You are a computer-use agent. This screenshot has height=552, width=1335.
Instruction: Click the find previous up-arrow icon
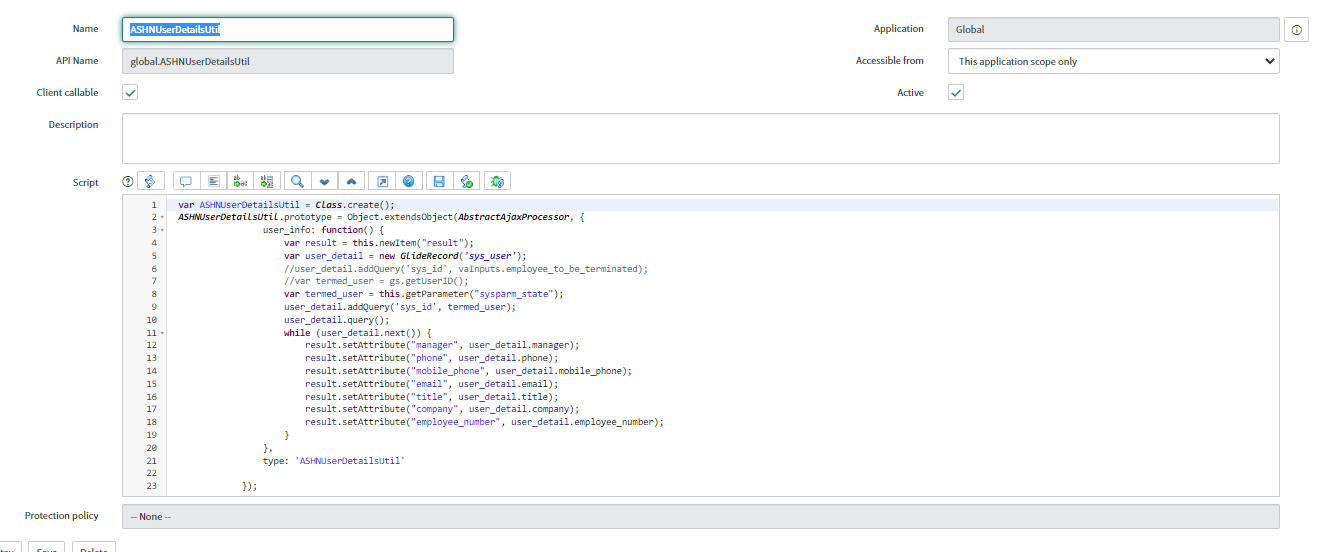coord(350,181)
